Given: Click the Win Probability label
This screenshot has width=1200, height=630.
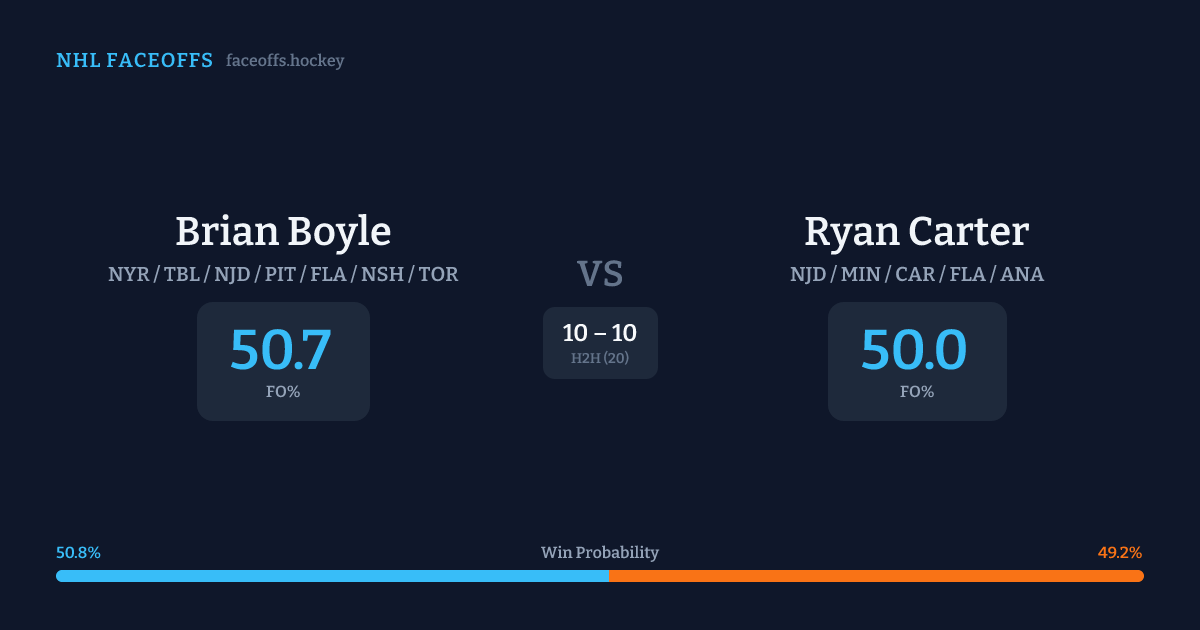Looking at the screenshot, I should pyautogui.click(x=600, y=553).
